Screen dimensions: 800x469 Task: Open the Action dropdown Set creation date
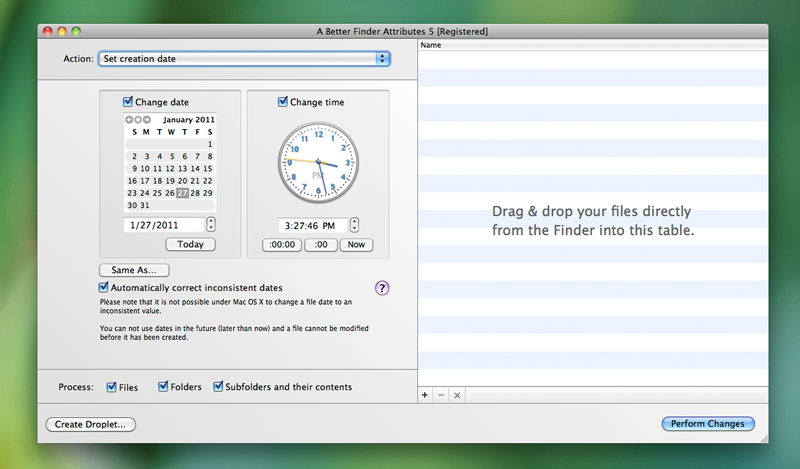244,59
